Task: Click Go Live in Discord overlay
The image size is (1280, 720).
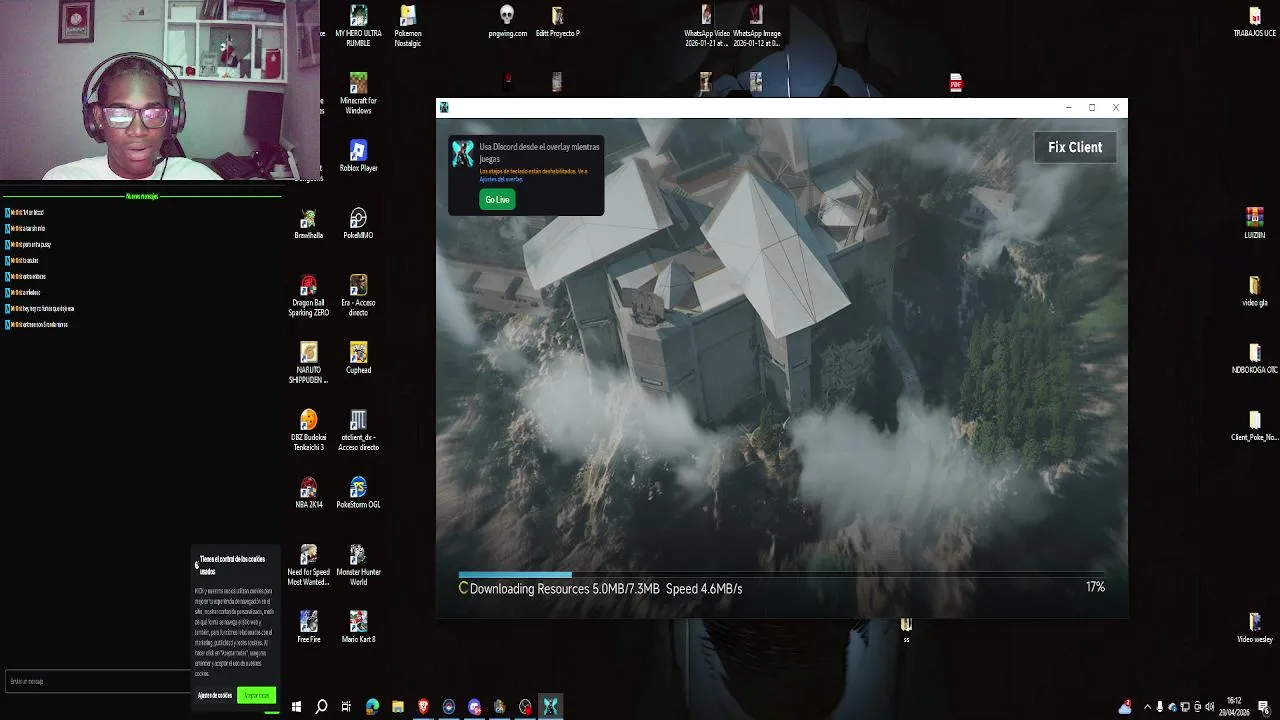Action: point(497,200)
